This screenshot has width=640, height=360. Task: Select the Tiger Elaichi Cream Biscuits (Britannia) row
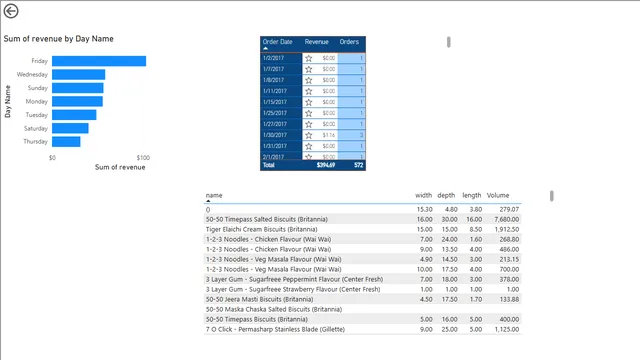pos(362,229)
